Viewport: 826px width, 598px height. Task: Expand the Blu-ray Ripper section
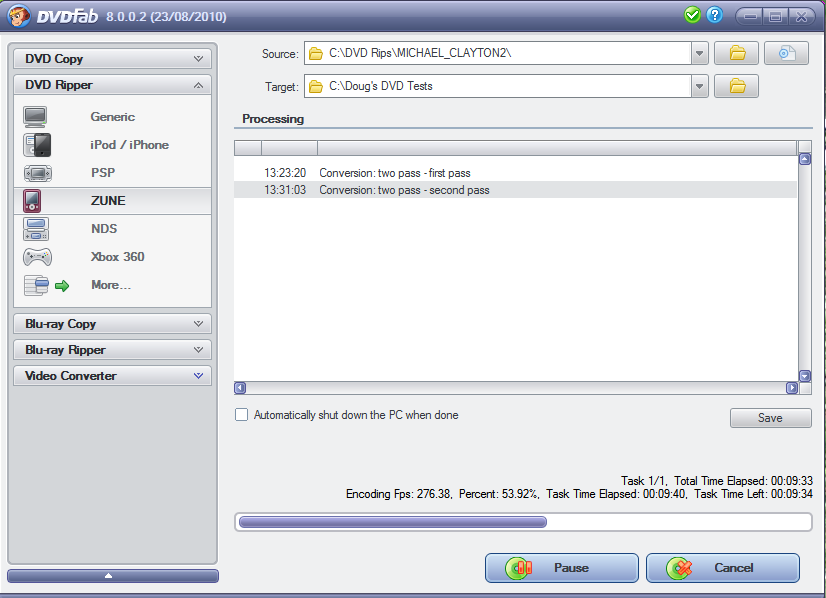coord(112,349)
